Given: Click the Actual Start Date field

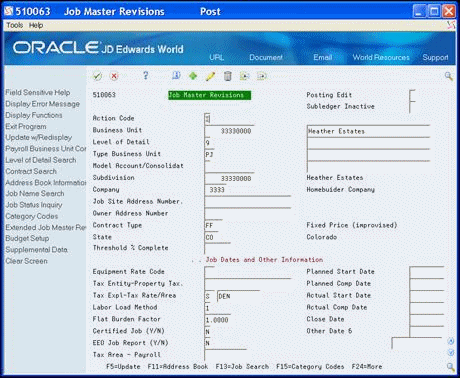Looking at the screenshot, I should pos(427,296).
